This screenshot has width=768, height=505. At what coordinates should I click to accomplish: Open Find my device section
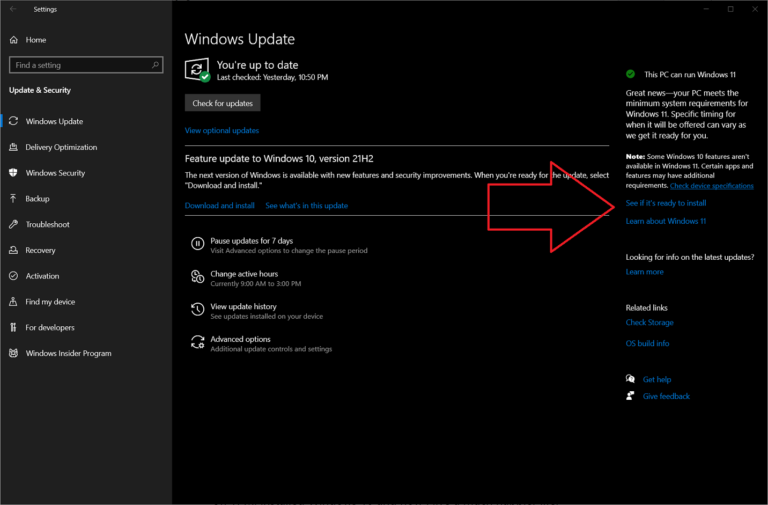50,302
